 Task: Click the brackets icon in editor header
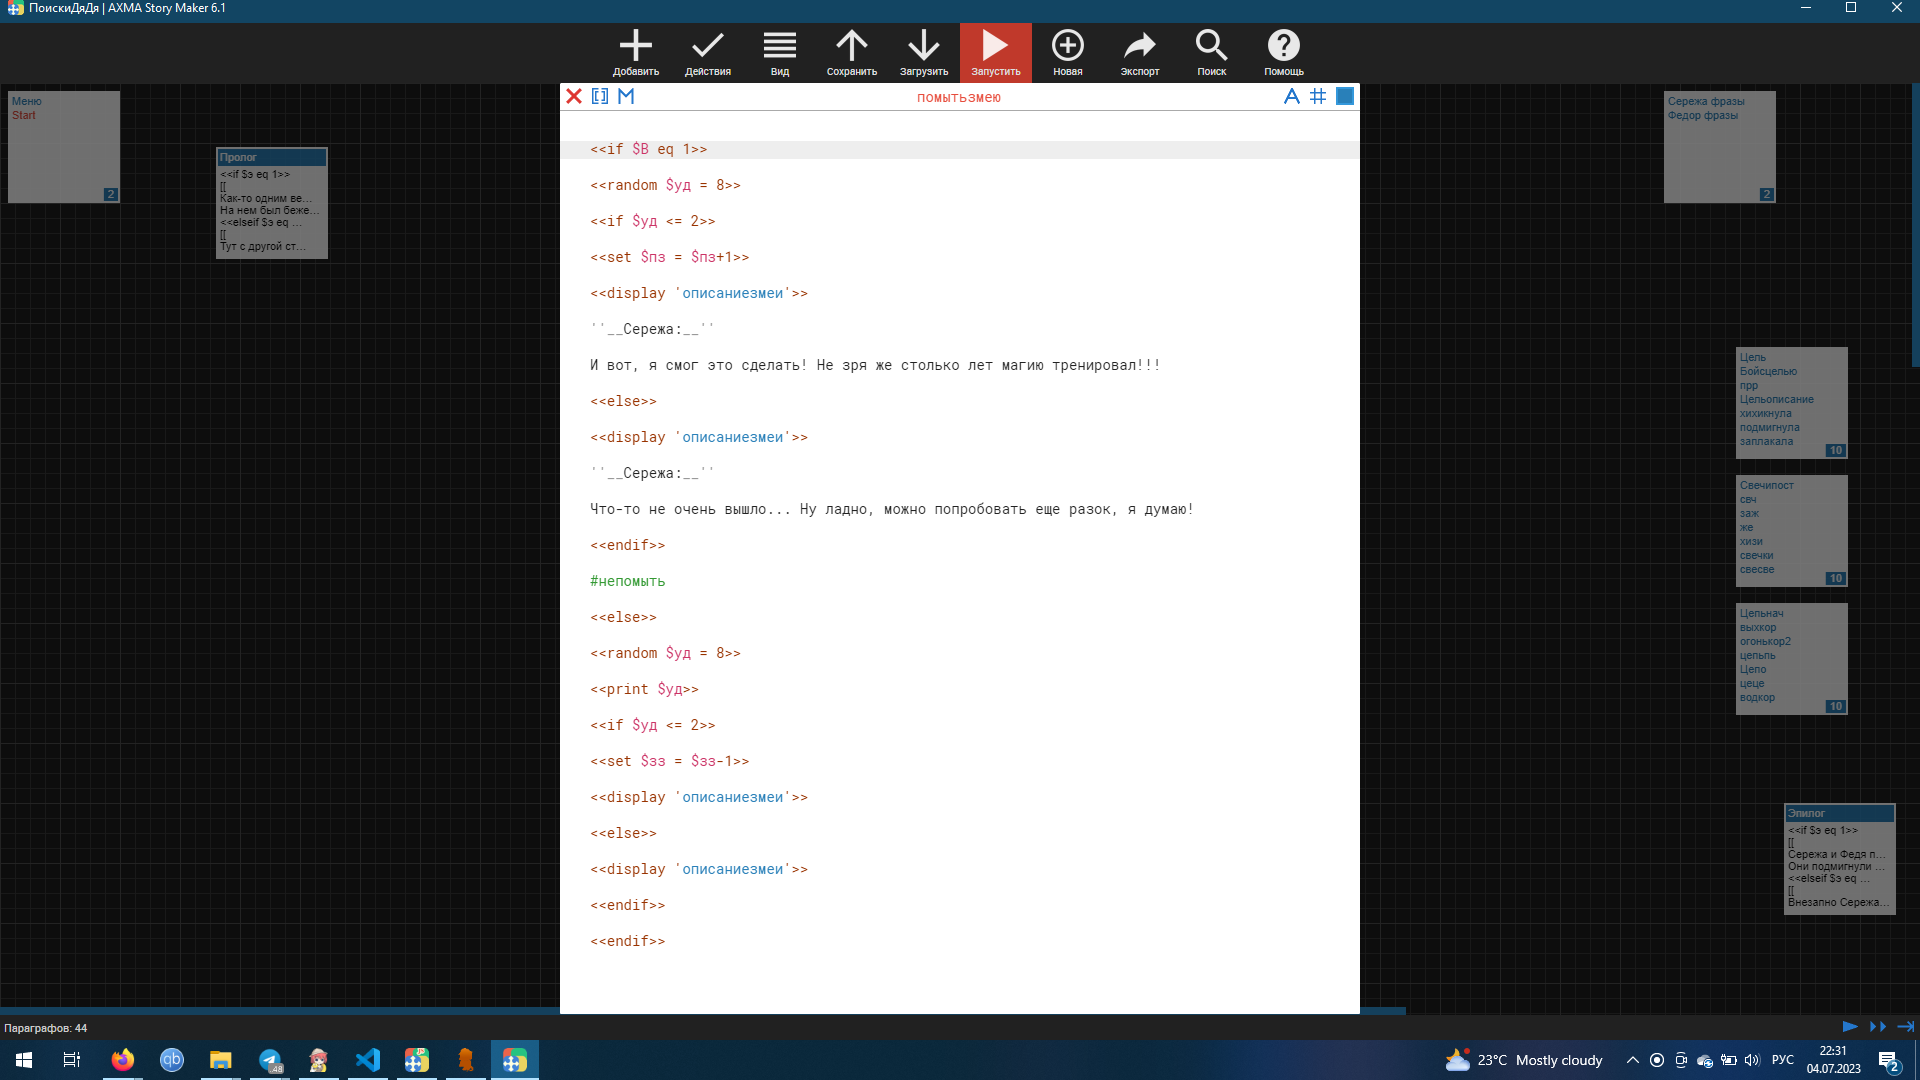(x=600, y=96)
